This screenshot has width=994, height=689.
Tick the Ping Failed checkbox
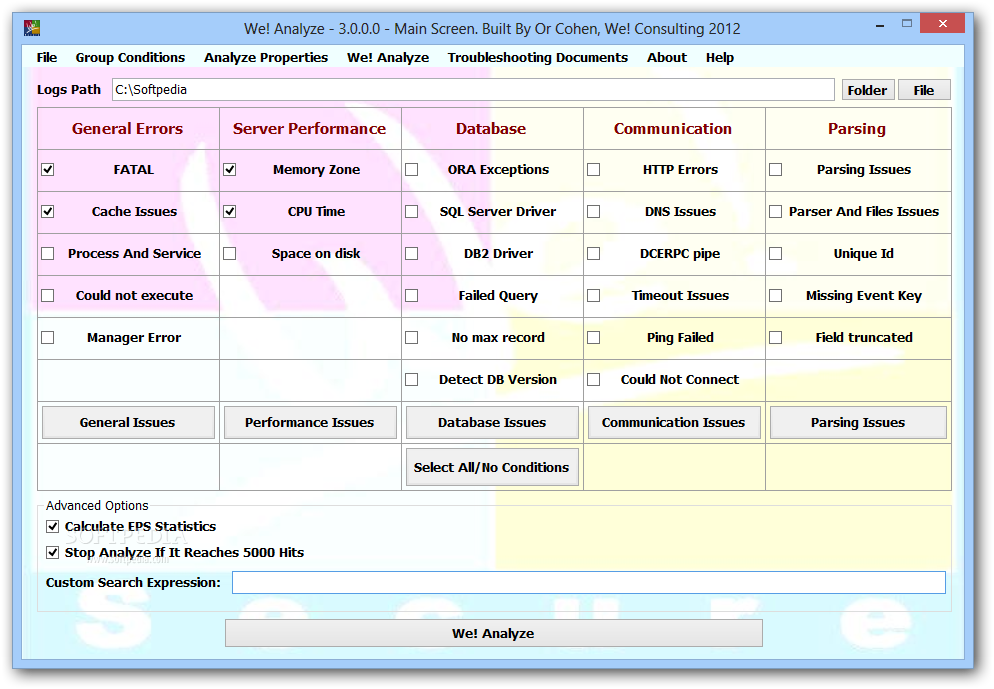click(x=594, y=338)
